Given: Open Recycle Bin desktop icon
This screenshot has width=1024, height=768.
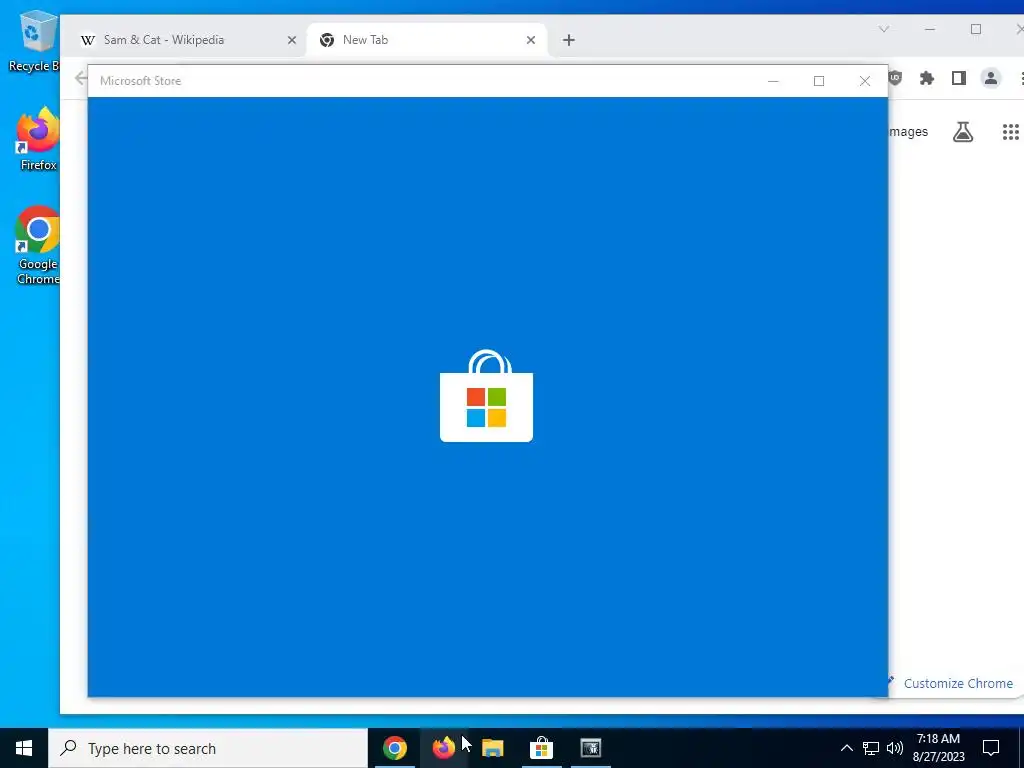Looking at the screenshot, I should click(34, 41).
